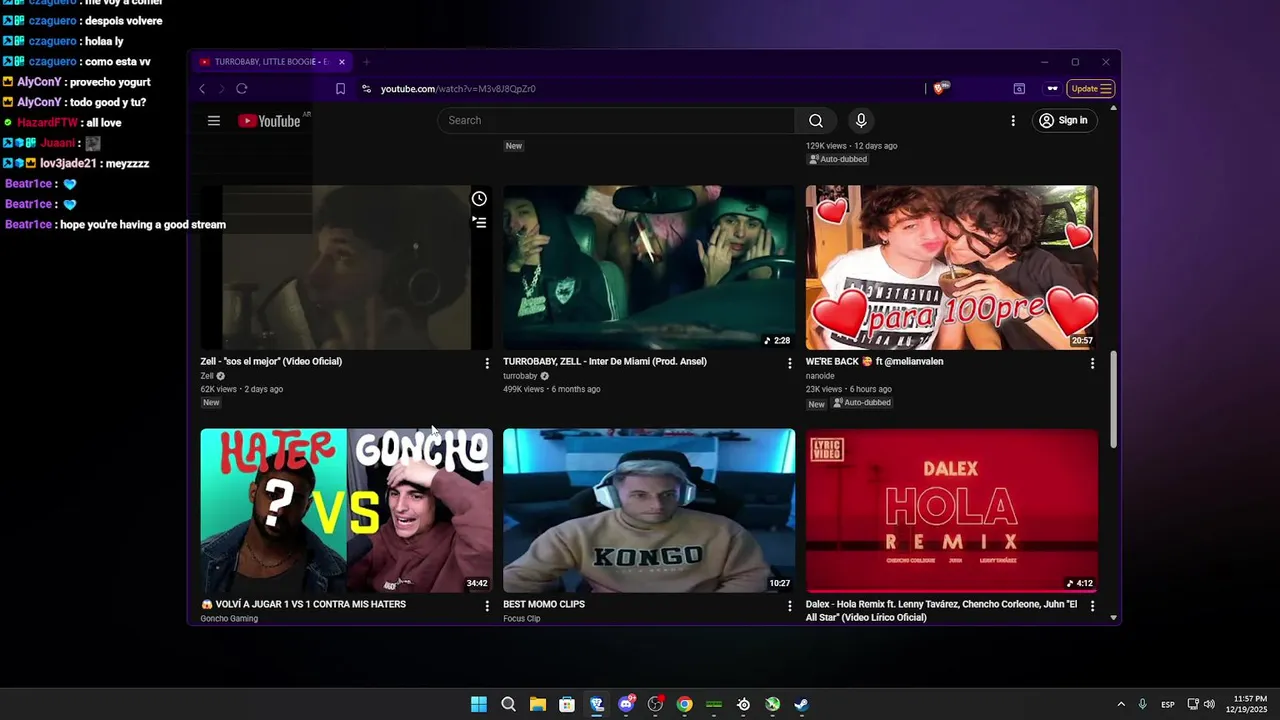Click the youtube.com address bar URL
The image size is (1280, 720).
(x=458, y=89)
